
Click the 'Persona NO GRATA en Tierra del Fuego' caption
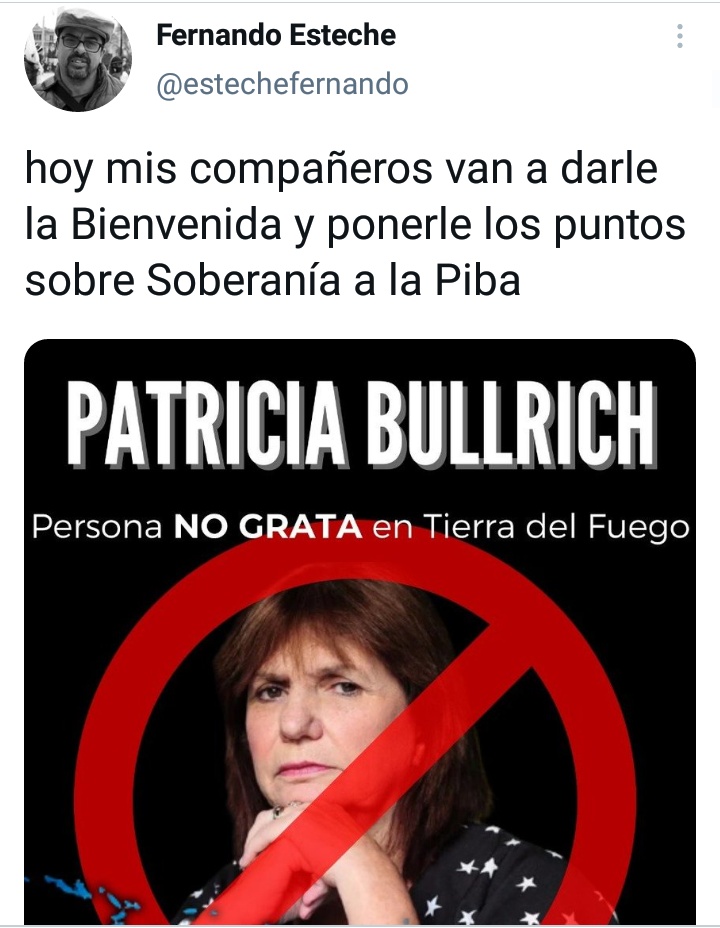pyautogui.click(x=360, y=526)
